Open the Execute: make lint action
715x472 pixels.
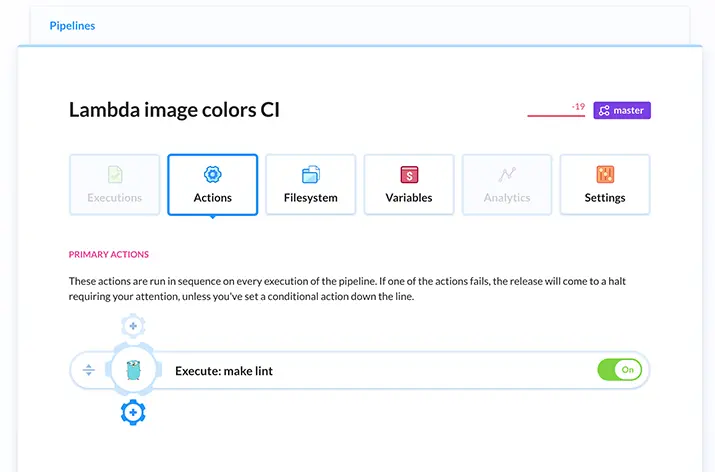pyautogui.click(x=224, y=371)
